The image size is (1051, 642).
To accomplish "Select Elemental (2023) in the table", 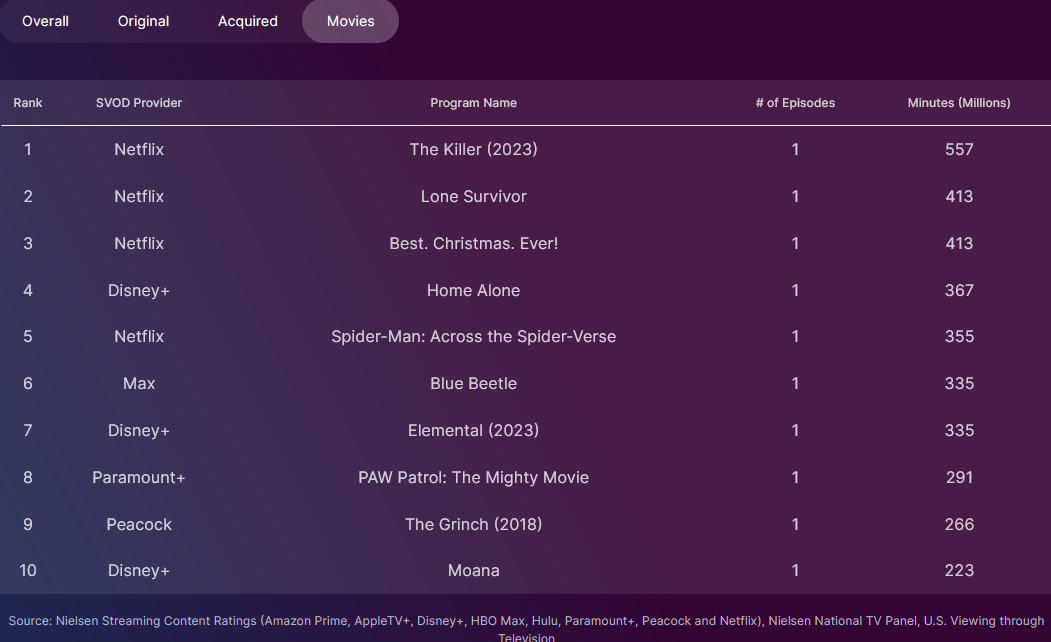I will click(473, 430).
